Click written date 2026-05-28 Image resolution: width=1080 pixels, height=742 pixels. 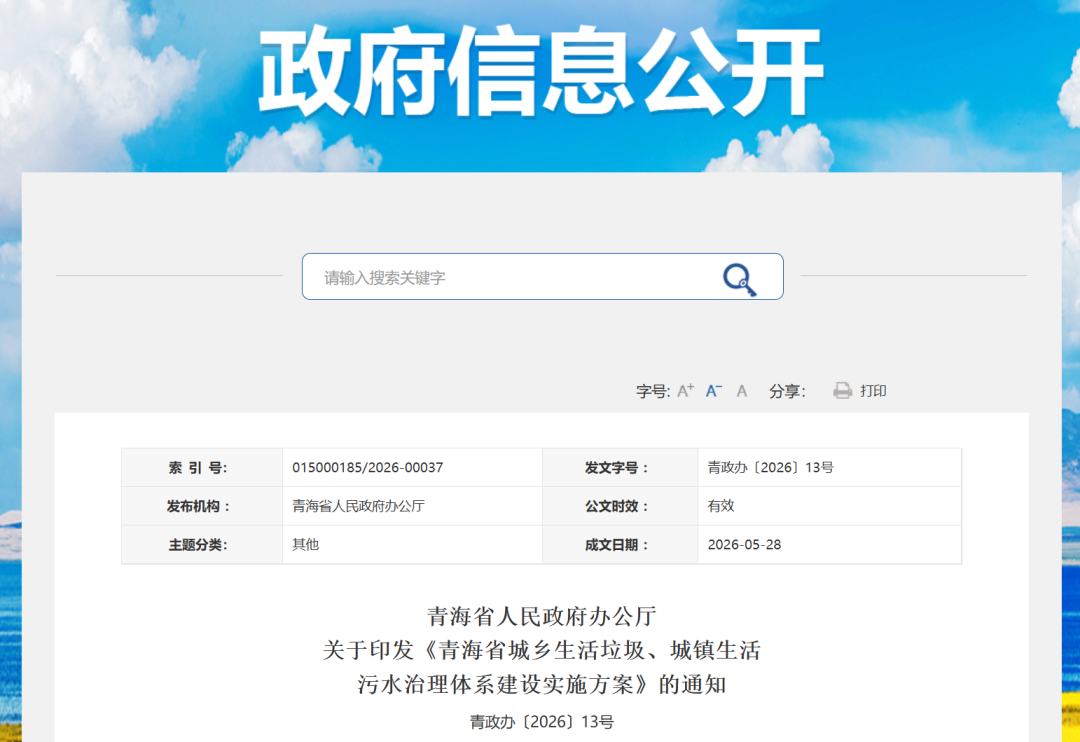click(x=744, y=544)
